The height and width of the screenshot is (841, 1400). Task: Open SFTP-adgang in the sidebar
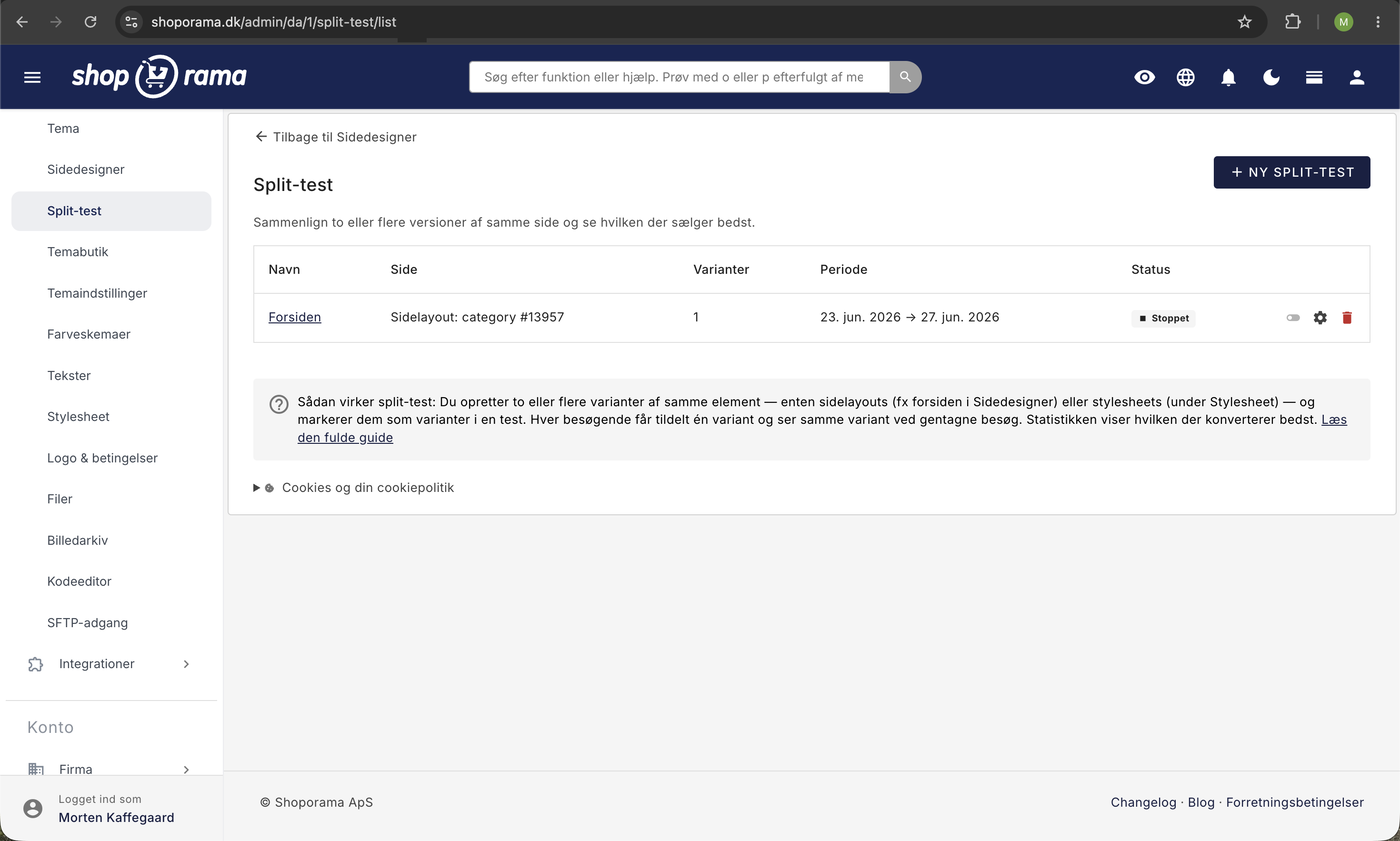[87, 622]
